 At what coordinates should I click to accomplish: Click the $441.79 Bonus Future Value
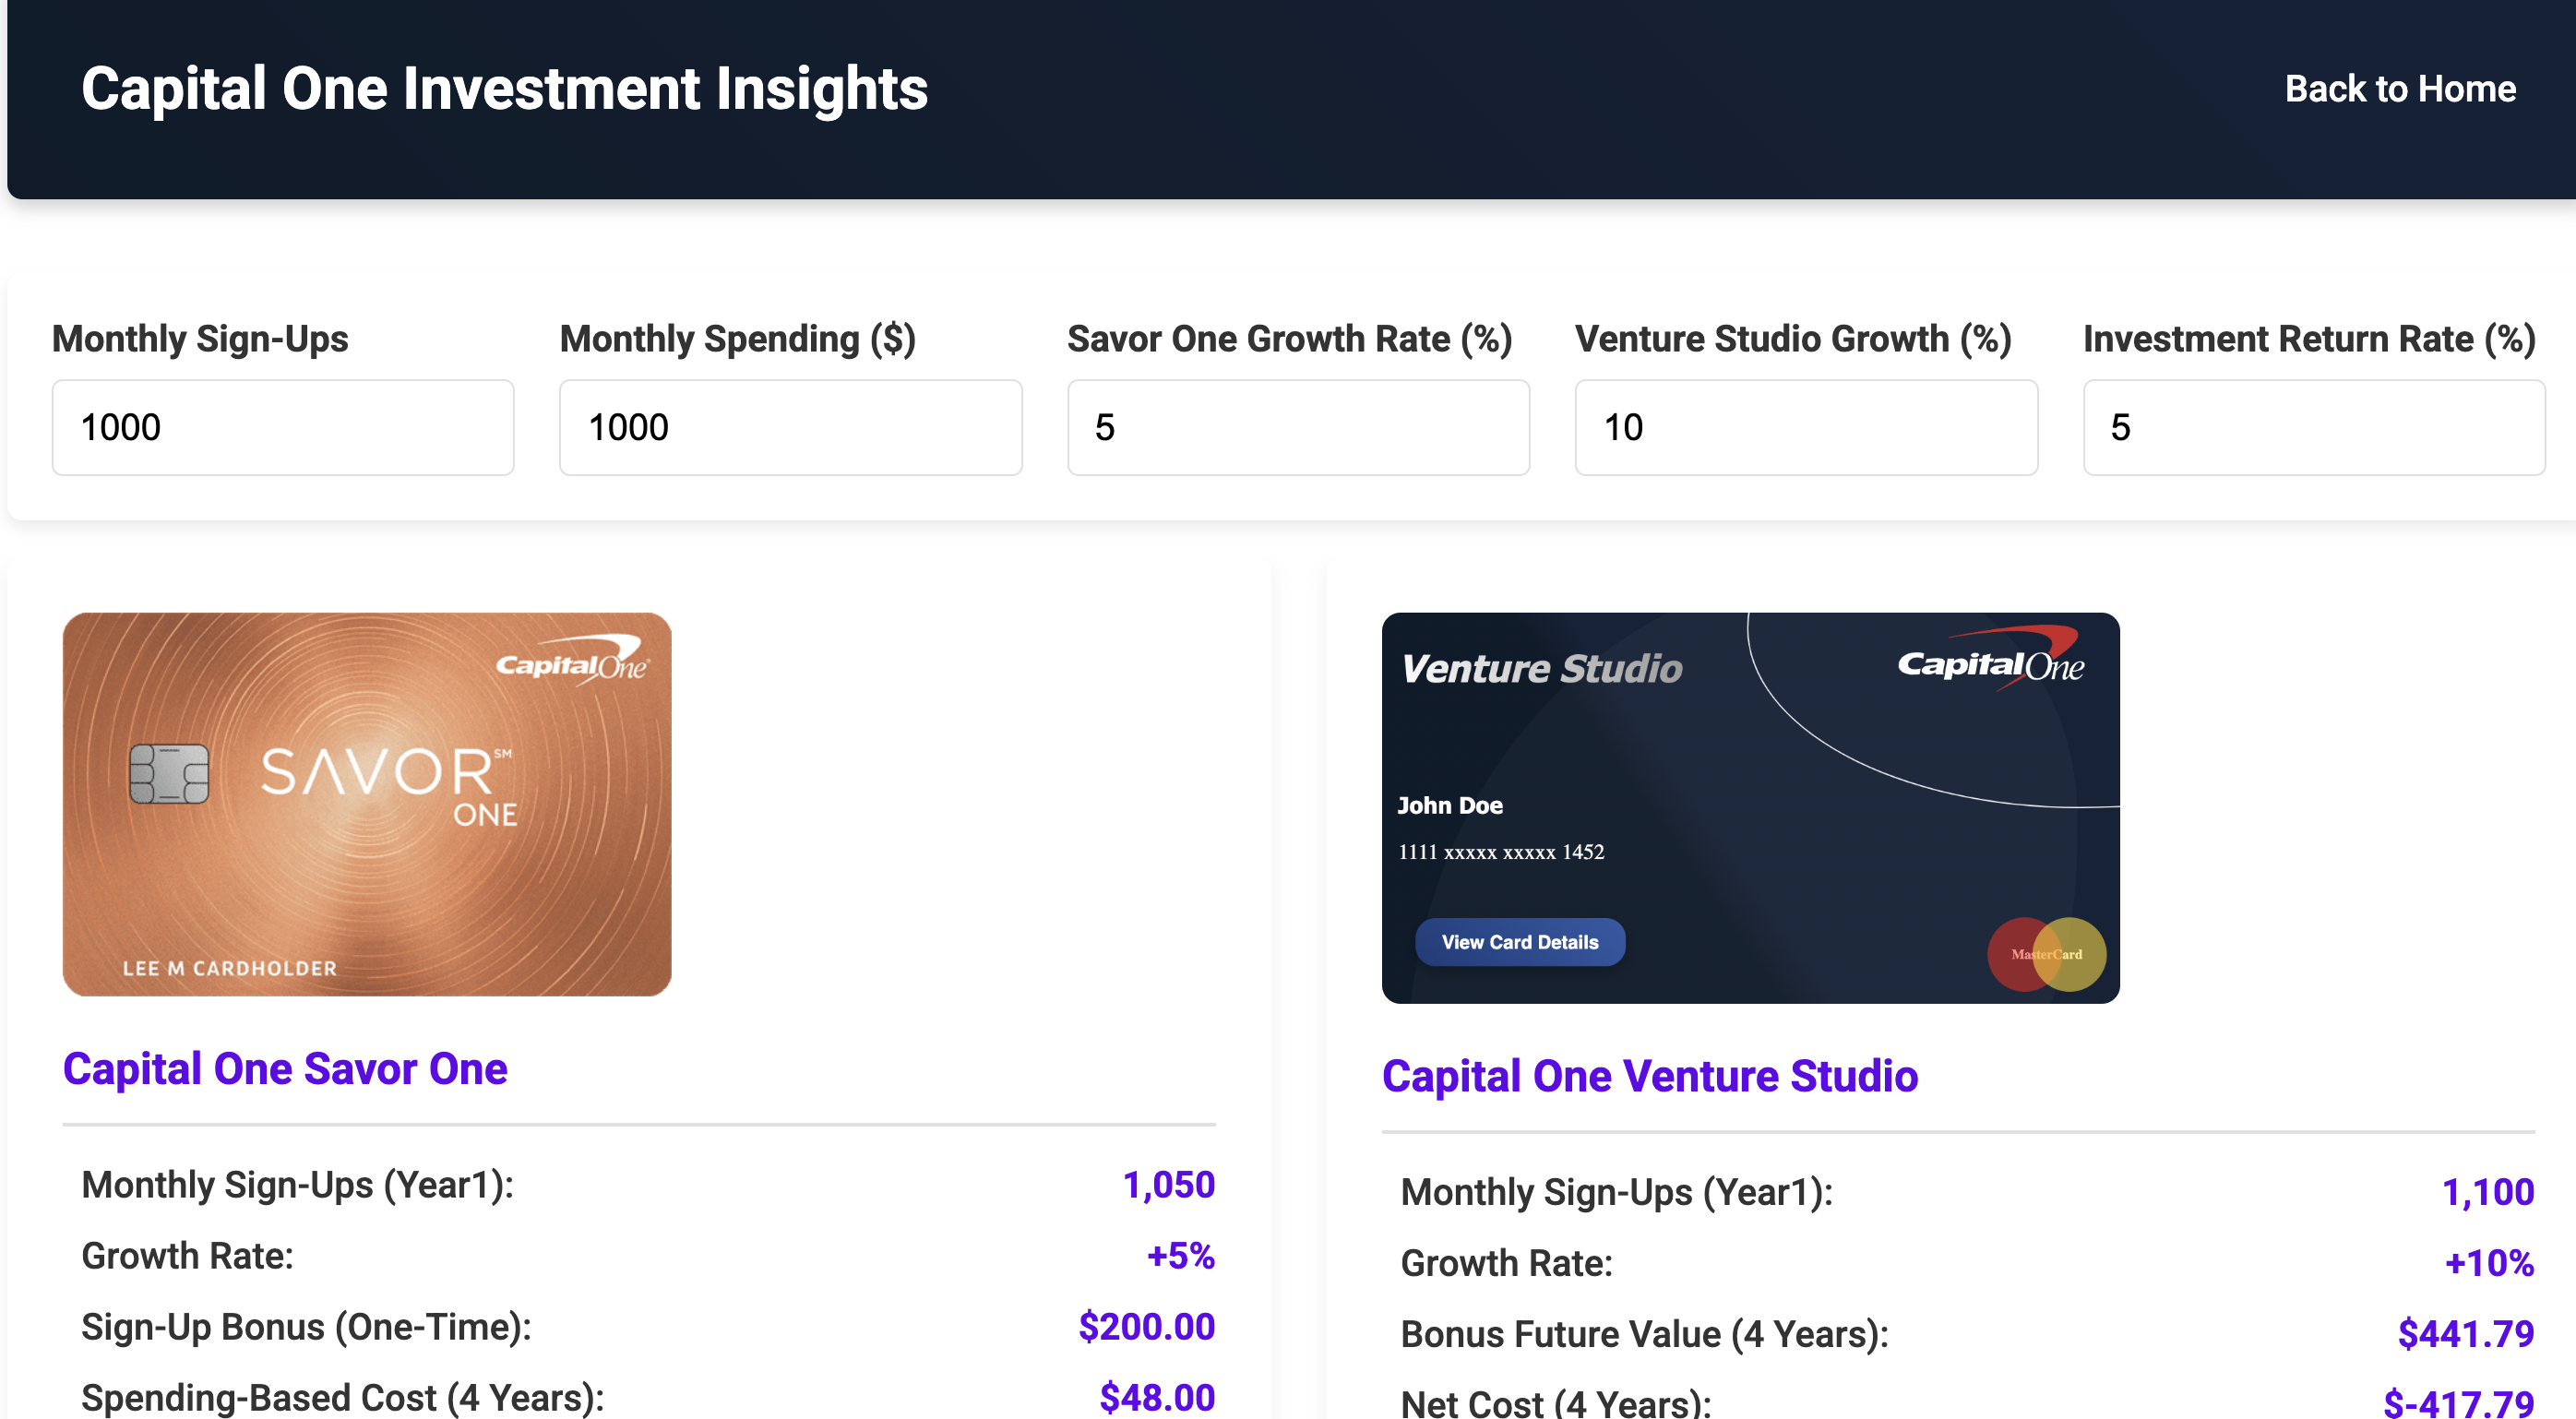(x=2465, y=1333)
